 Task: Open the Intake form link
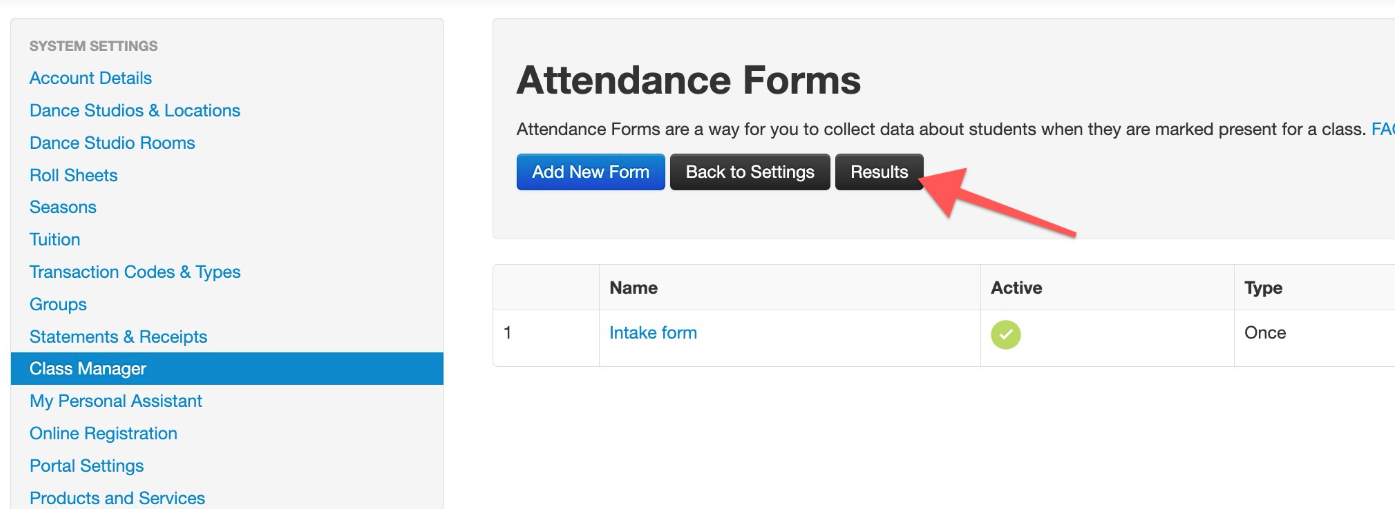click(x=653, y=333)
